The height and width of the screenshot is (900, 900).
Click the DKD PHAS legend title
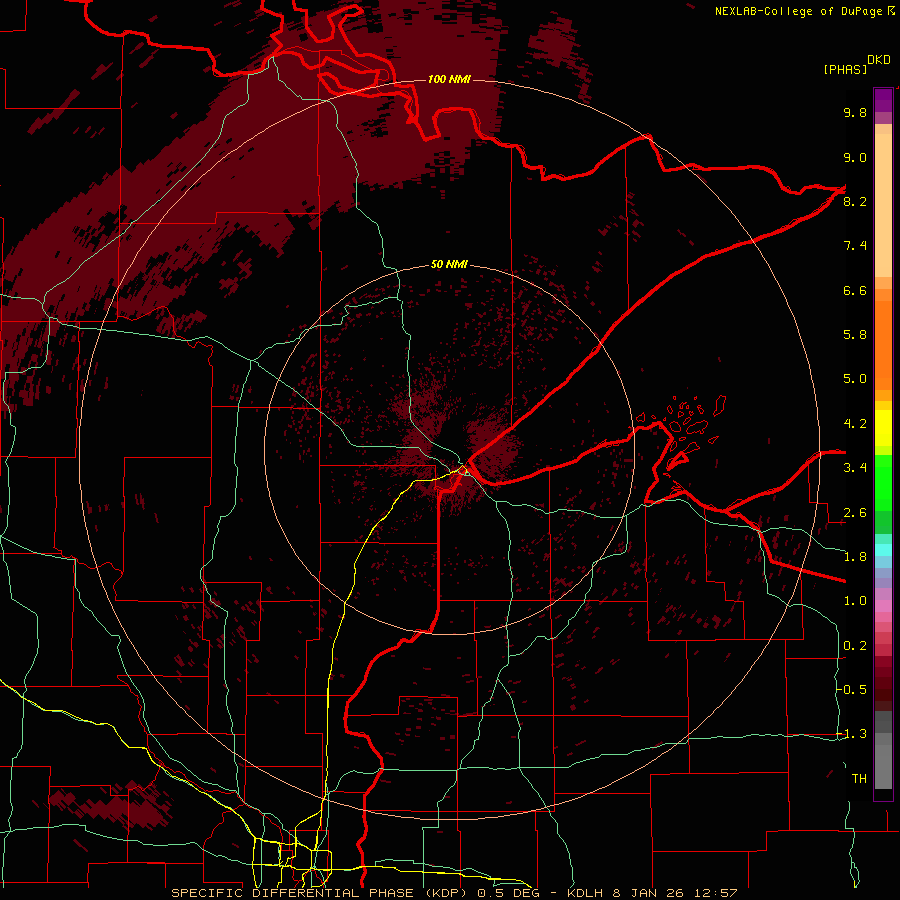[856, 64]
